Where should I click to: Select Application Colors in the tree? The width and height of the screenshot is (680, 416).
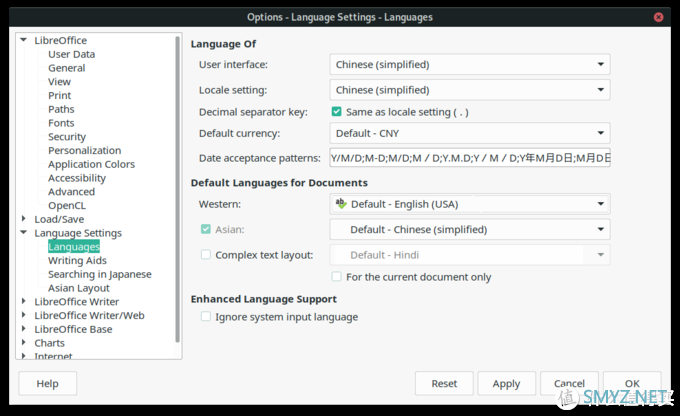pos(92,164)
